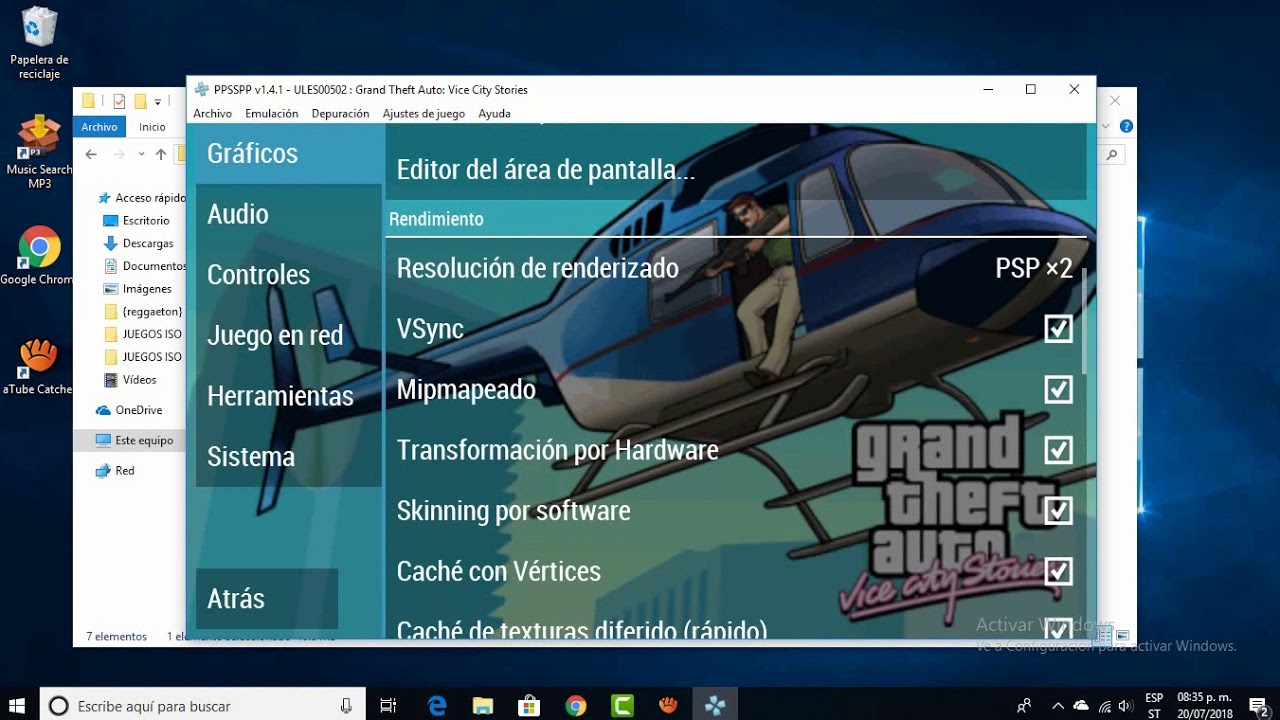Image resolution: width=1280 pixels, height=720 pixels.
Task: Open Camtasia from the taskbar
Action: tap(622, 705)
